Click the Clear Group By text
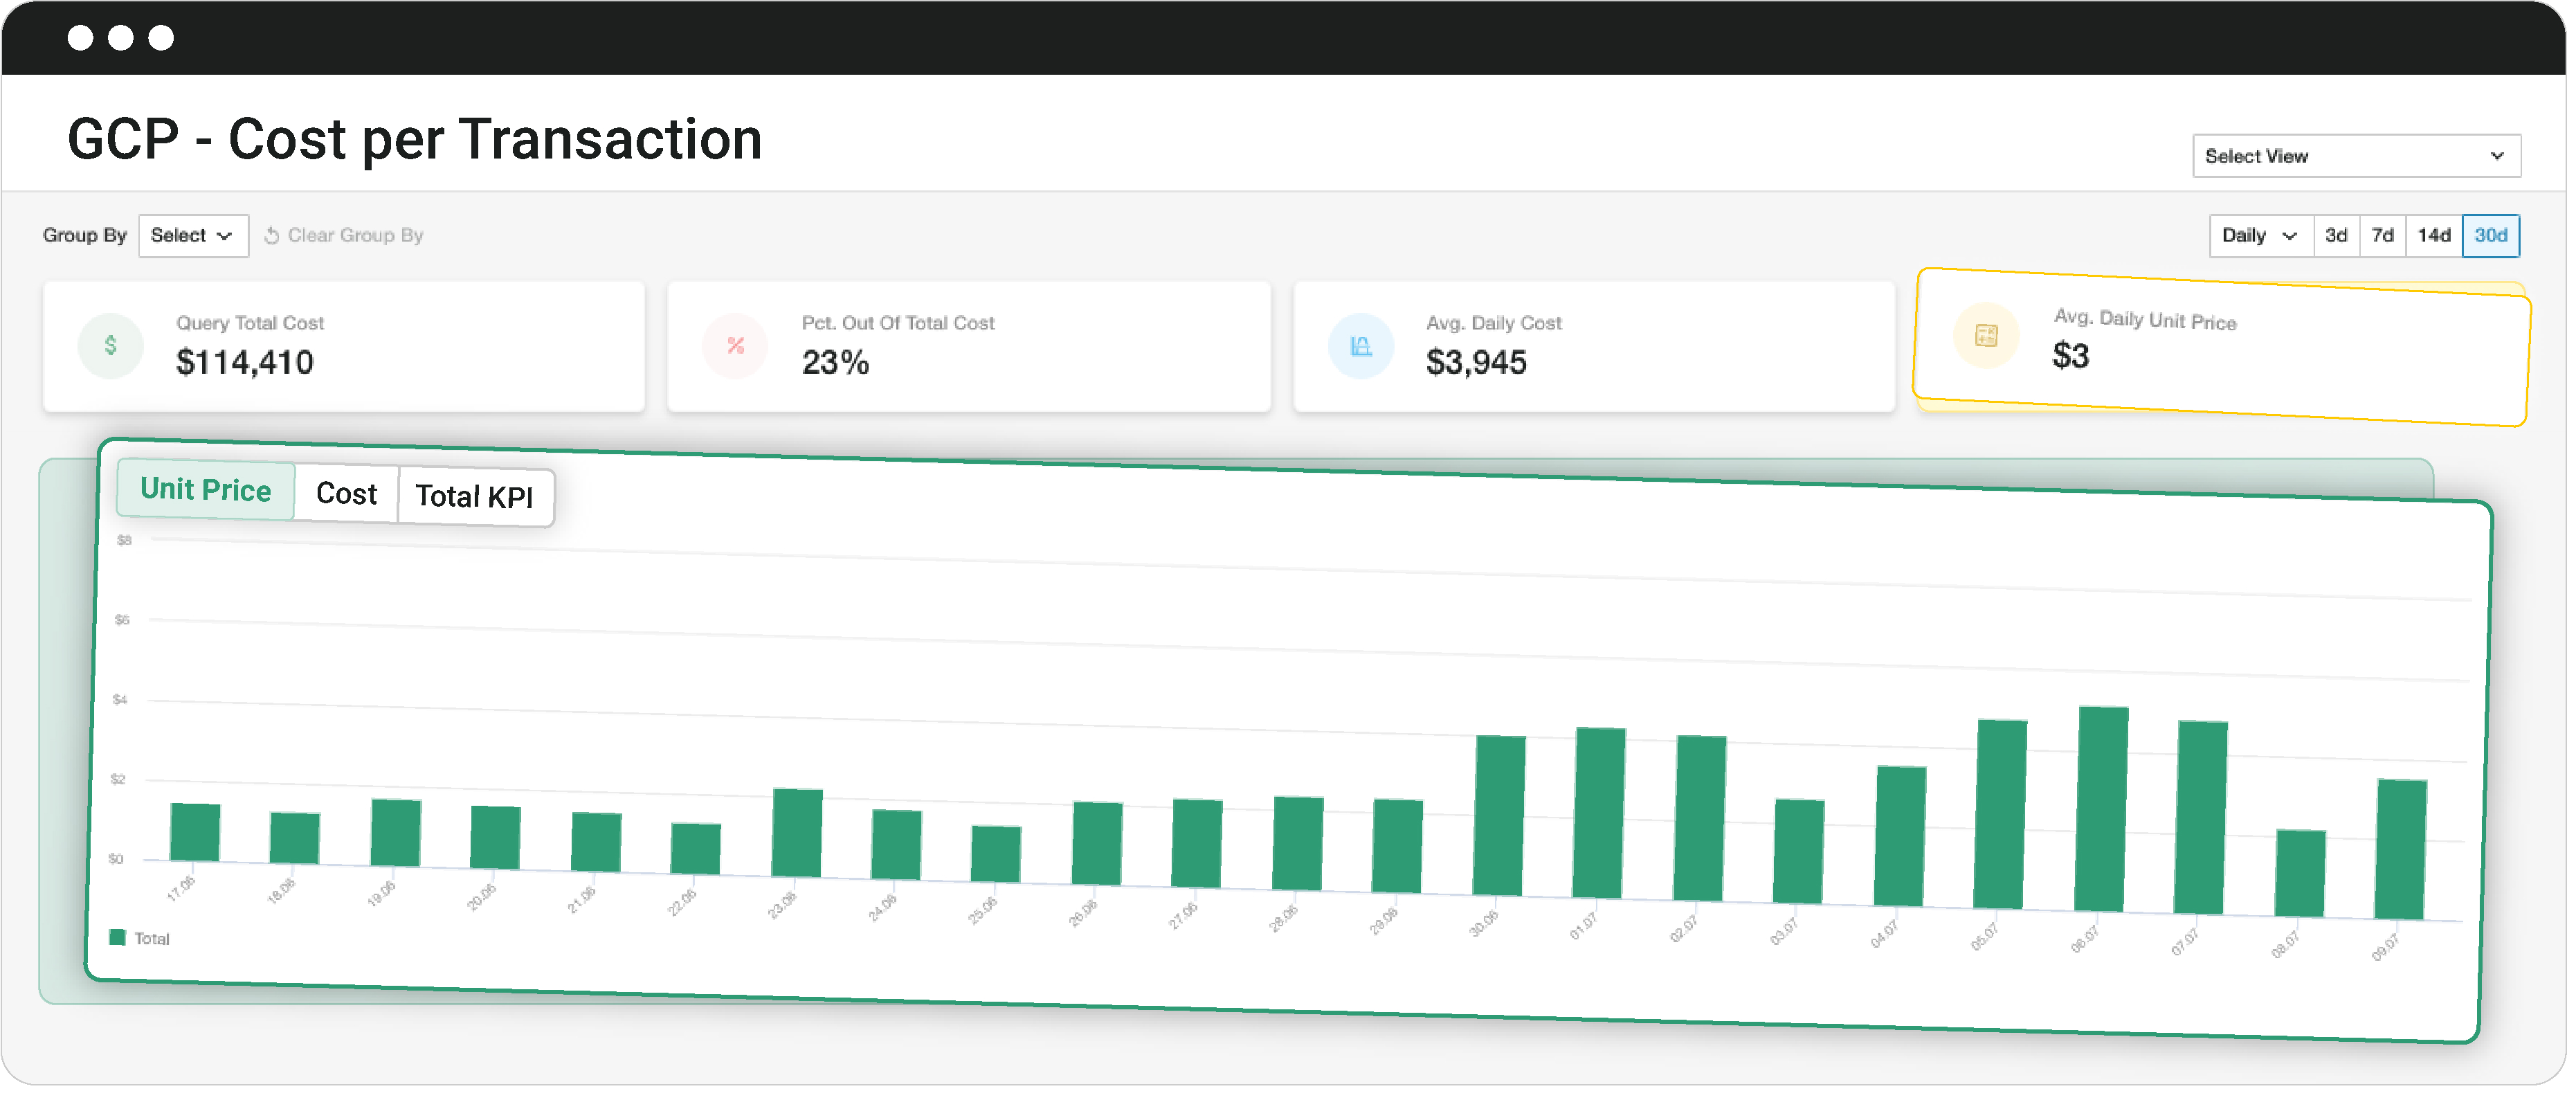2576x1100 pixels. (x=356, y=236)
